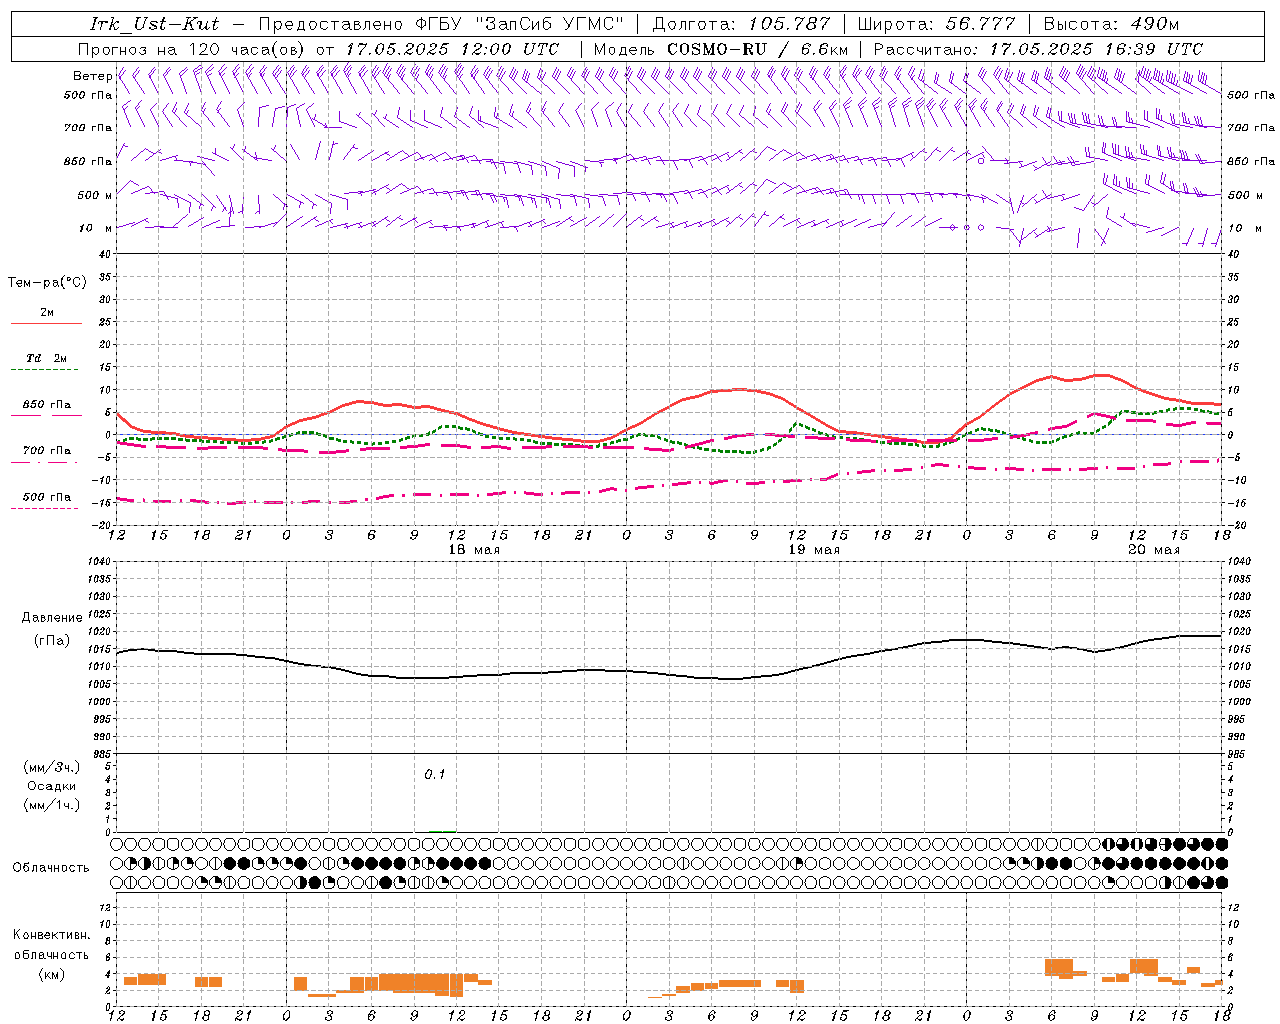
Task: Click the '(мм/3ч.)' precipitation unit label
Action: pos(52,768)
